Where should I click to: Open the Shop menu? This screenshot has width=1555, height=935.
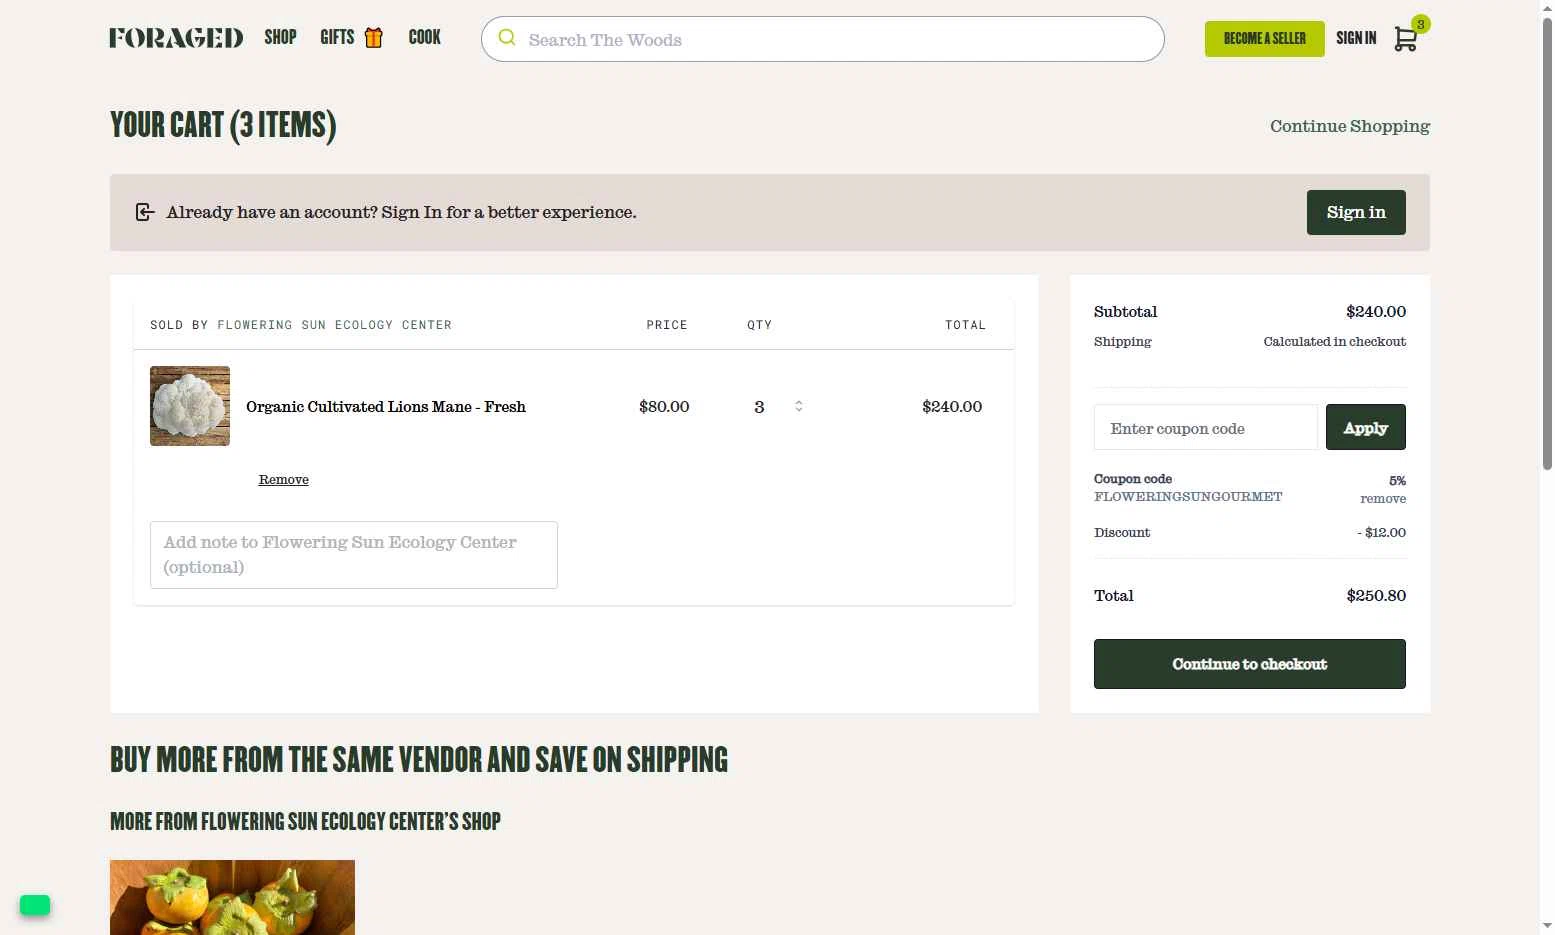[280, 37]
